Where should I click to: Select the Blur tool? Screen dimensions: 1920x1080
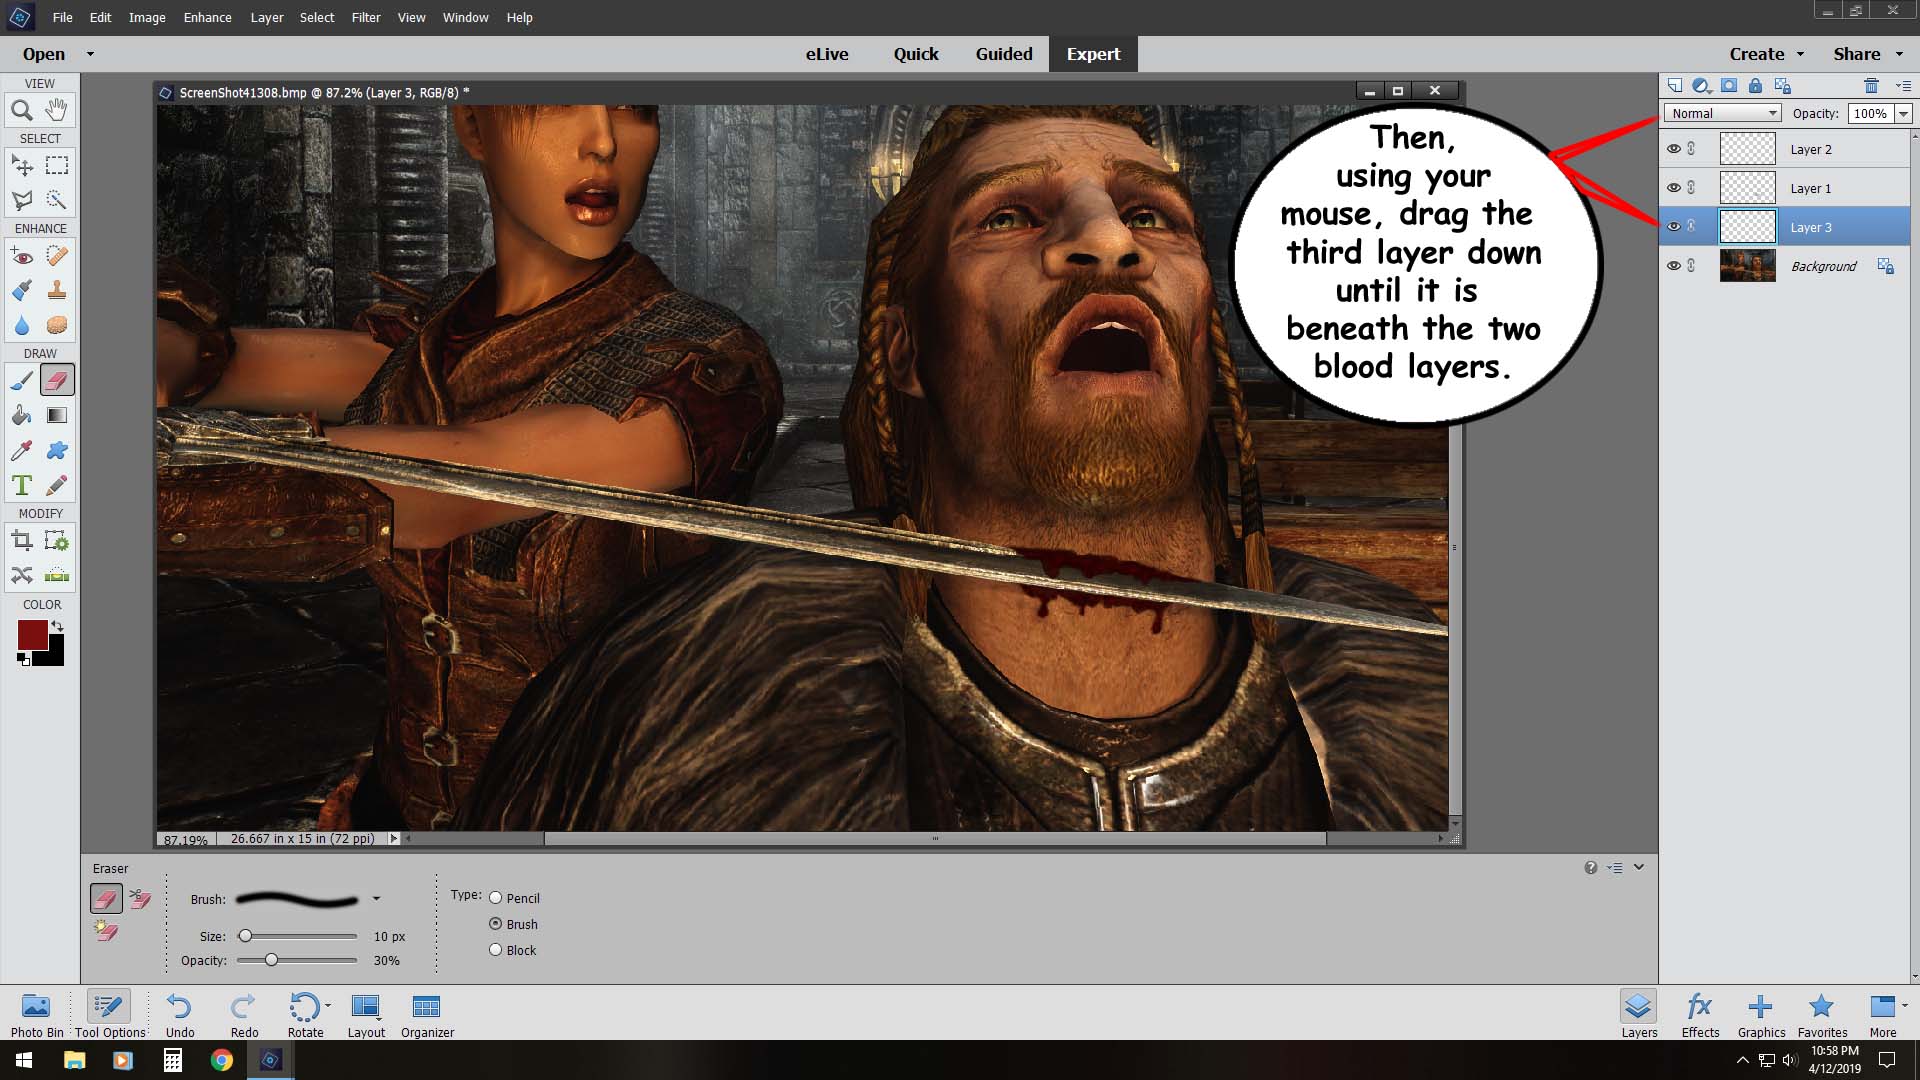[22, 326]
